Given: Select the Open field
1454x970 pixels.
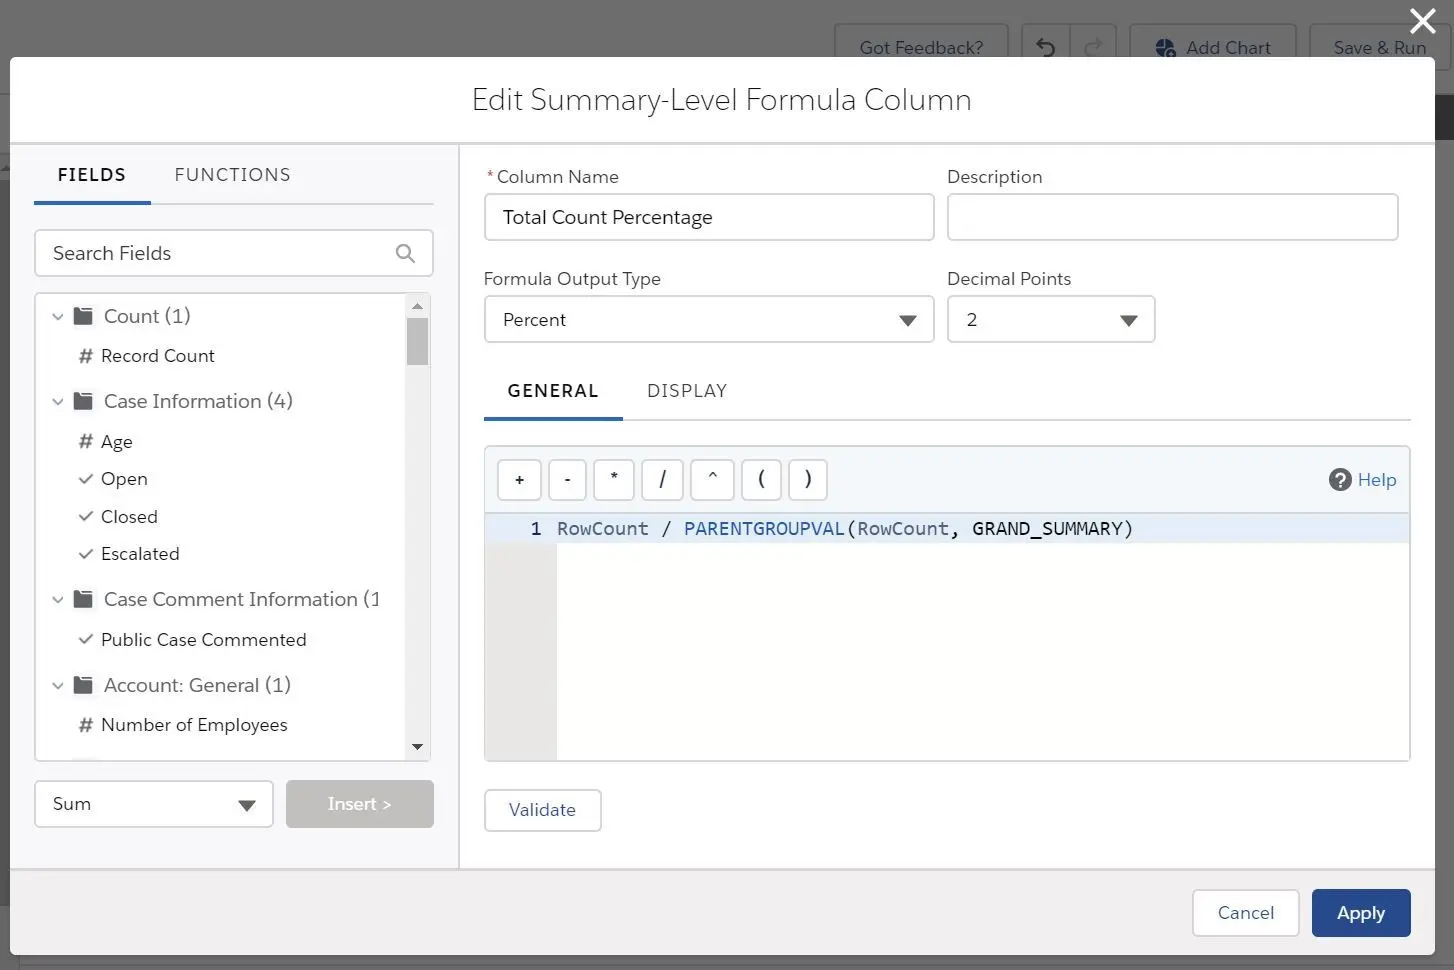Looking at the screenshot, I should point(124,479).
